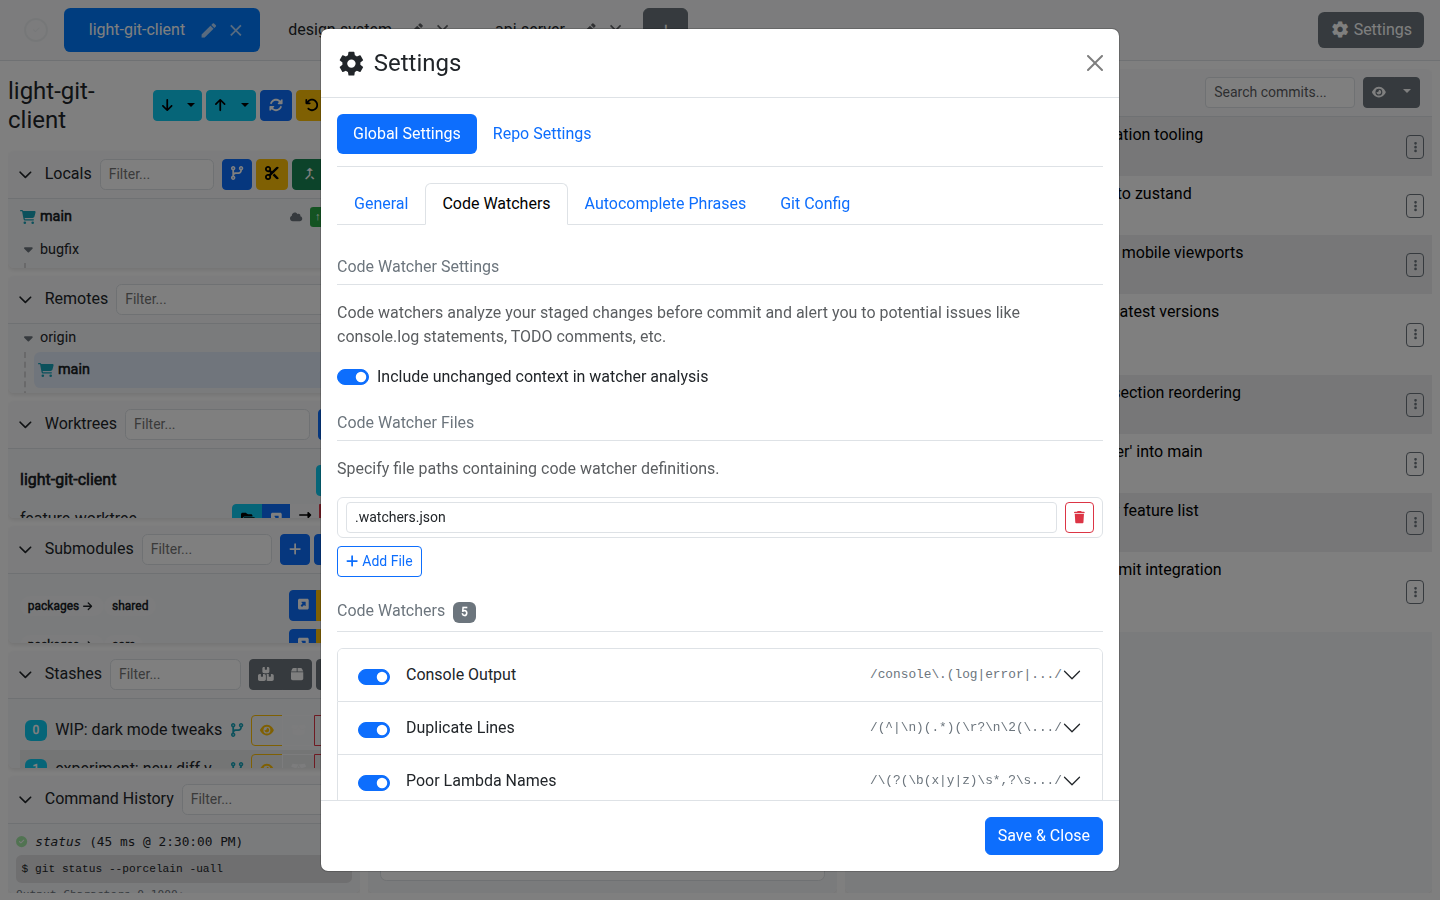The image size is (1440, 900).
Task: Click the blue fetch/refresh toolbar icon
Action: coord(276,105)
